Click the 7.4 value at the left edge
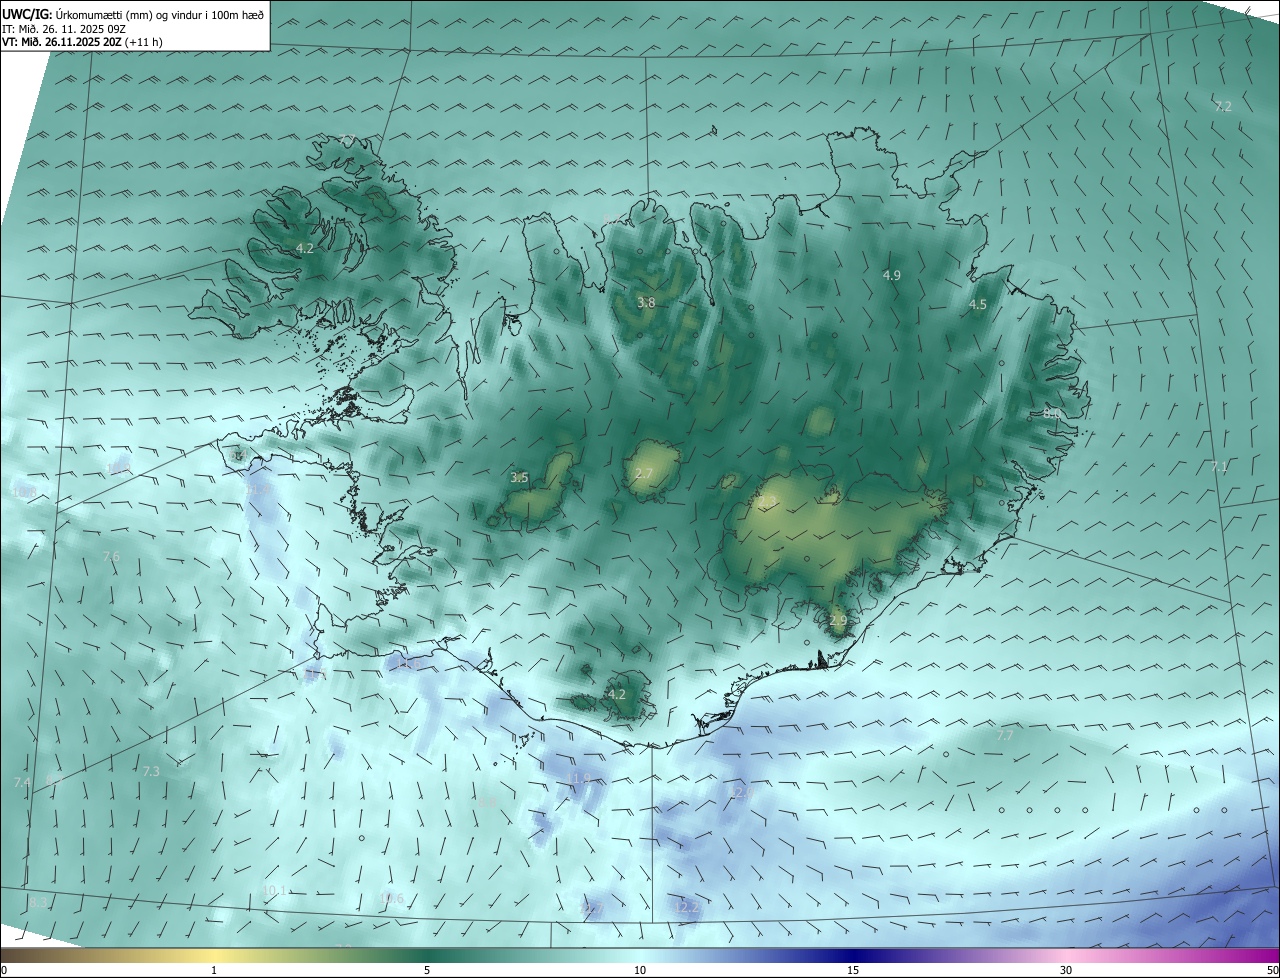The image size is (1280, 978). (22, 782)
